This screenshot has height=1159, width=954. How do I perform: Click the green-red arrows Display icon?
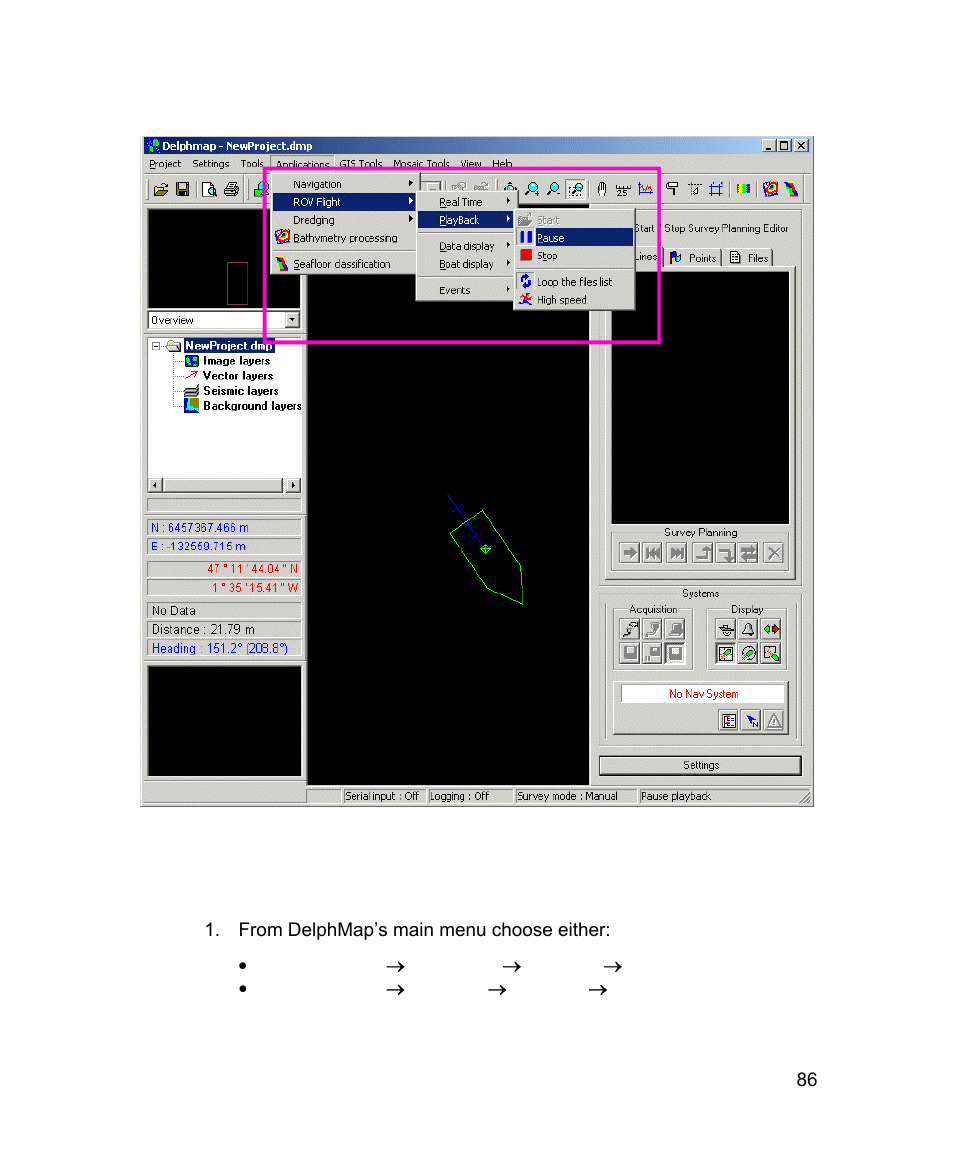[x=771, y=629]
